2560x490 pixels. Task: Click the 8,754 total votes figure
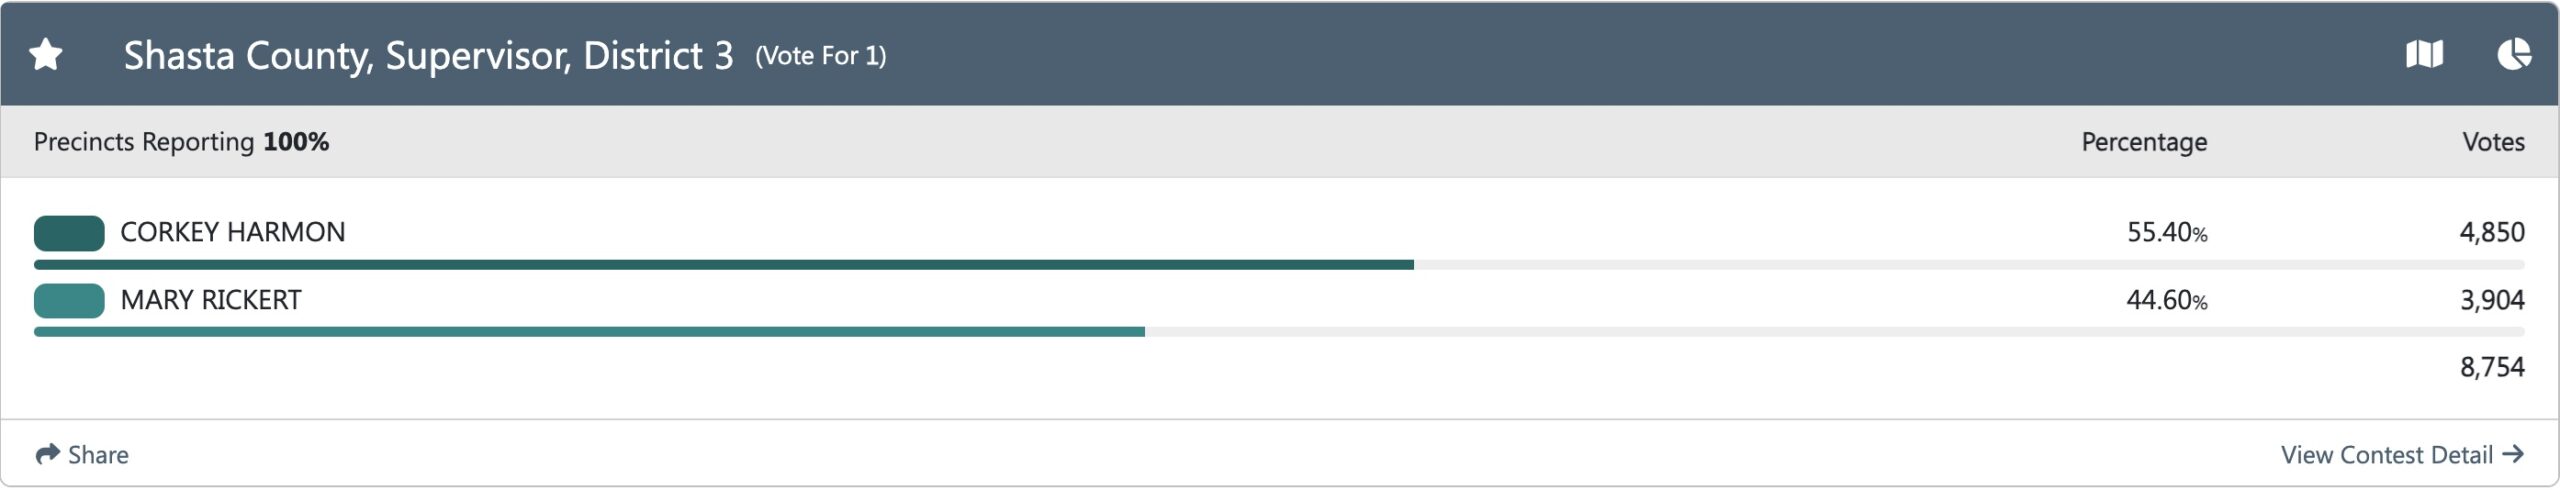[2491, 367]
